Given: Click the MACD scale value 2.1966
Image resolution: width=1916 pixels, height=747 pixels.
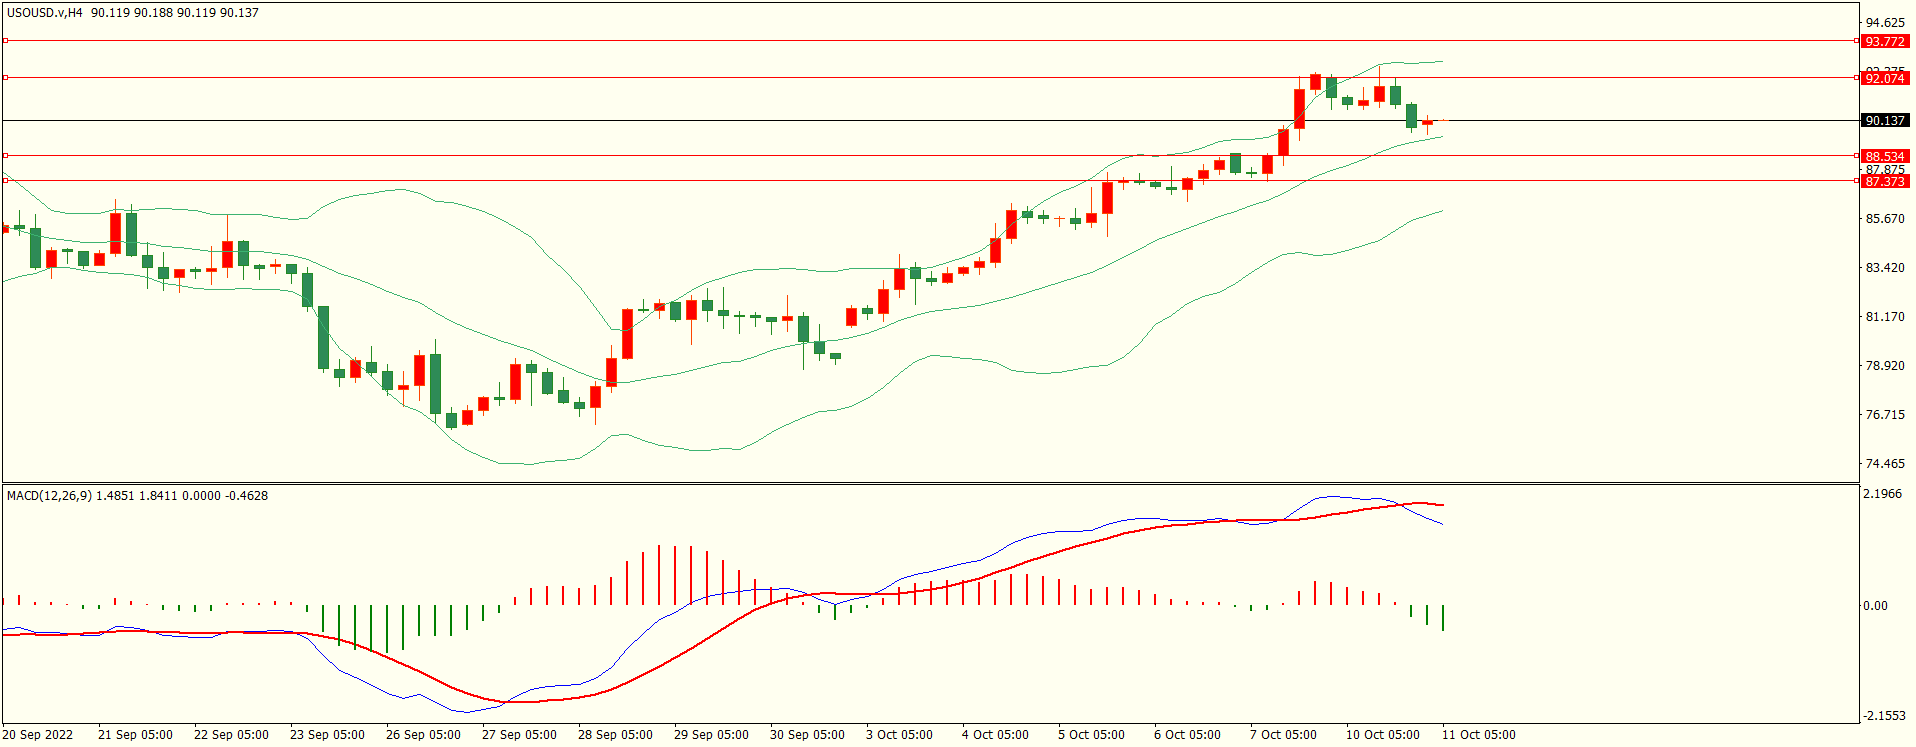Looking at the screenshot, I should pos(1883,494).
